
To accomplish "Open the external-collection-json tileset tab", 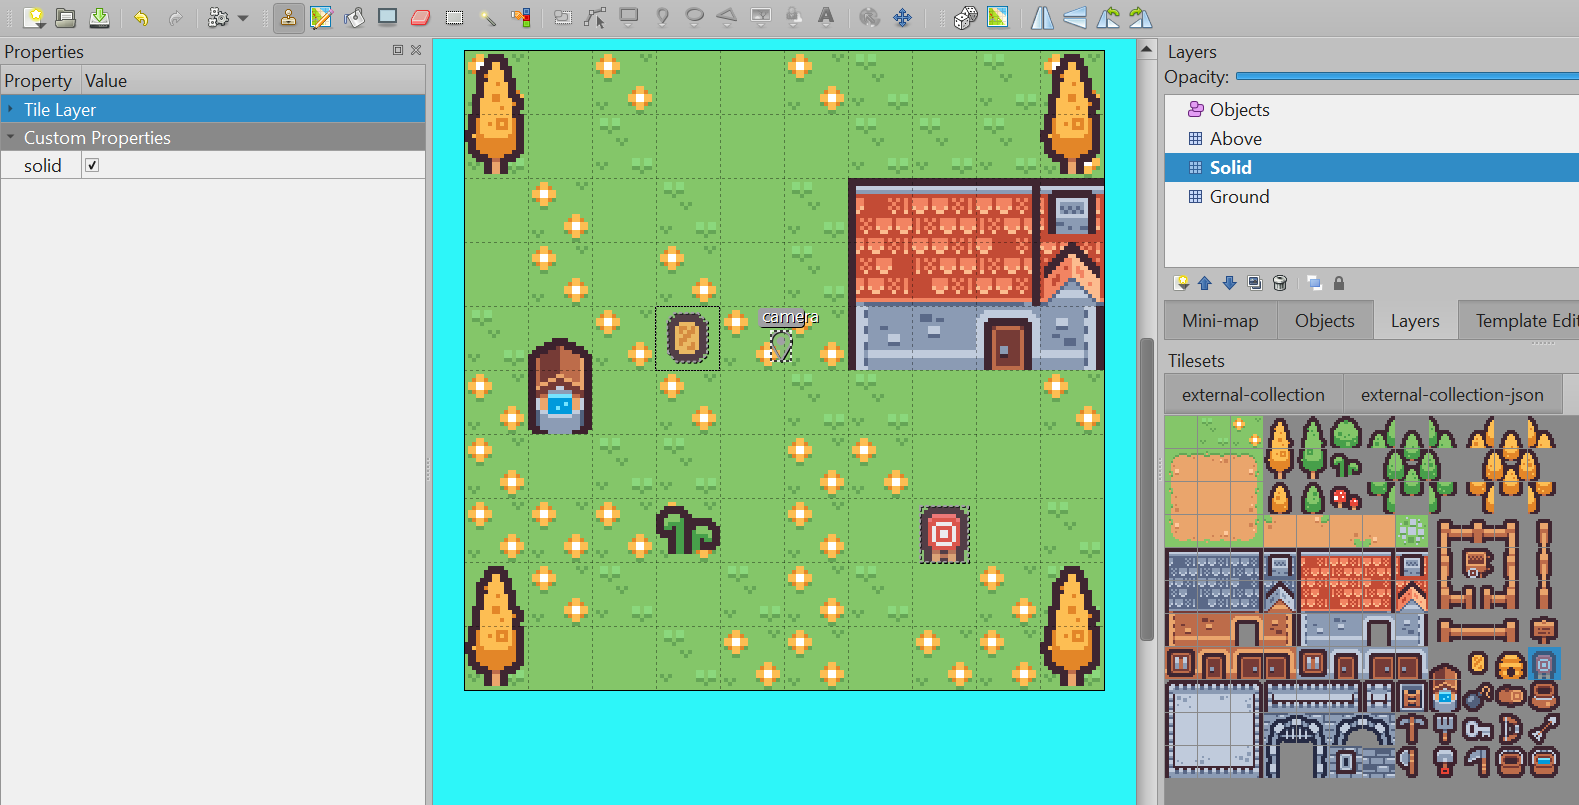I will pos(1451,395).
